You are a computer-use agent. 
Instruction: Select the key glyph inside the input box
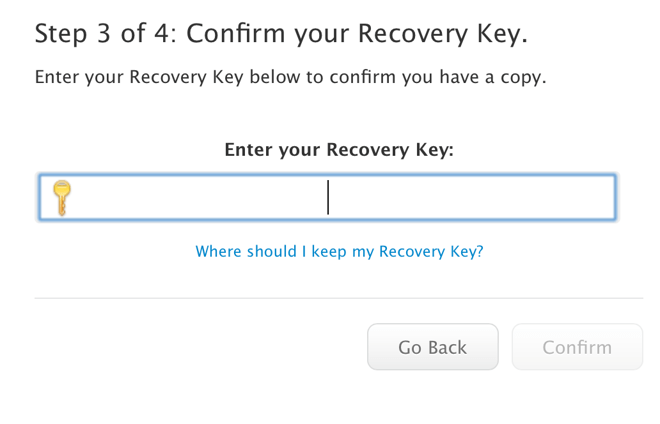(62, 197)
